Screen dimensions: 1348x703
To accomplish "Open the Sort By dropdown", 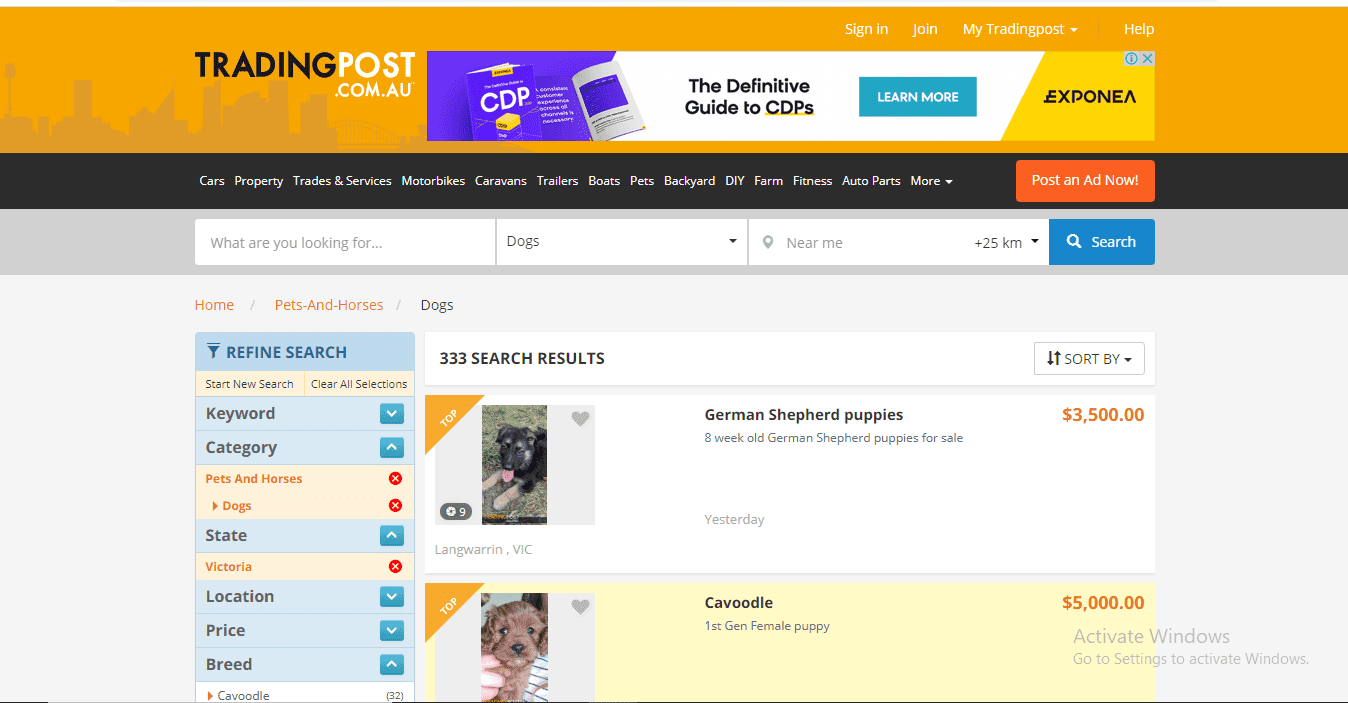I will 1089,358.
